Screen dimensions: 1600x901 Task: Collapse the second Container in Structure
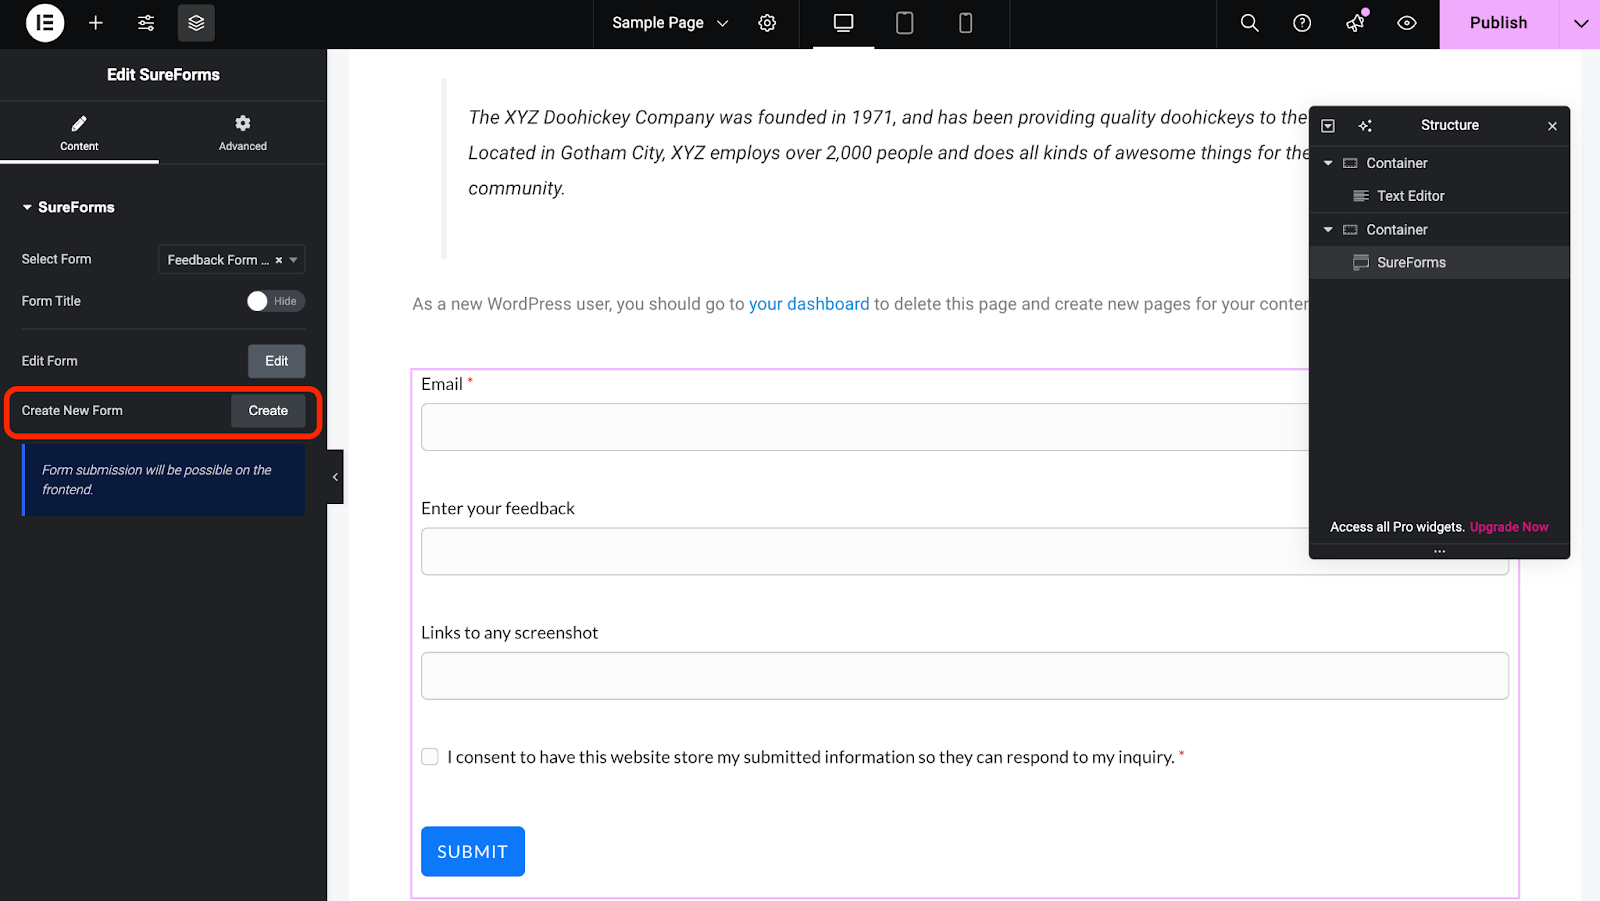[x=1328, y=230]
